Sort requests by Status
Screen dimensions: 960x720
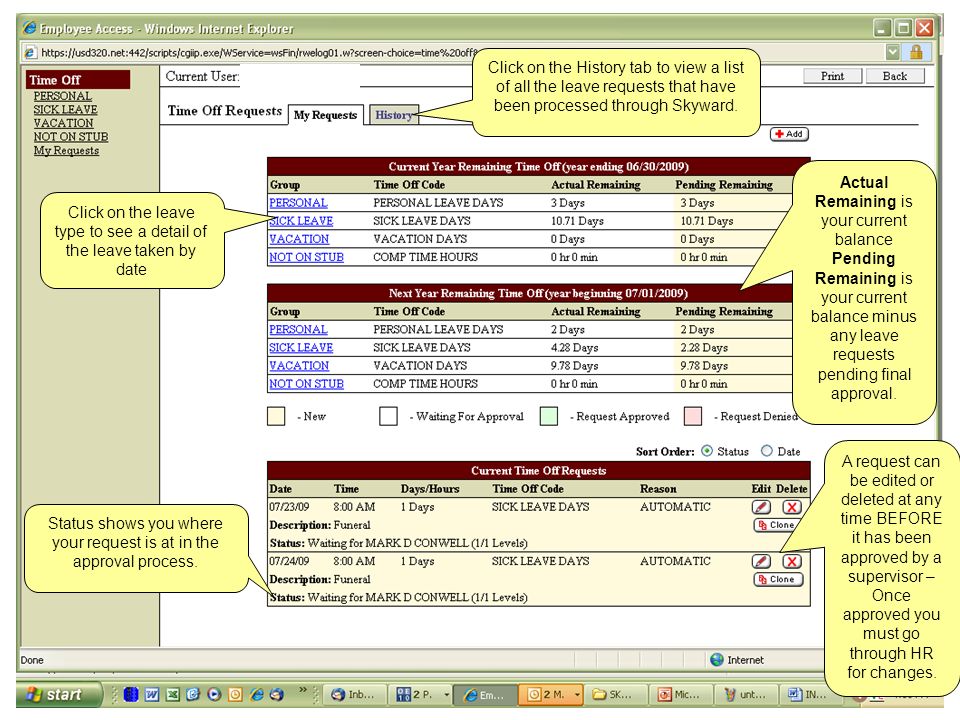coord(707,451)
